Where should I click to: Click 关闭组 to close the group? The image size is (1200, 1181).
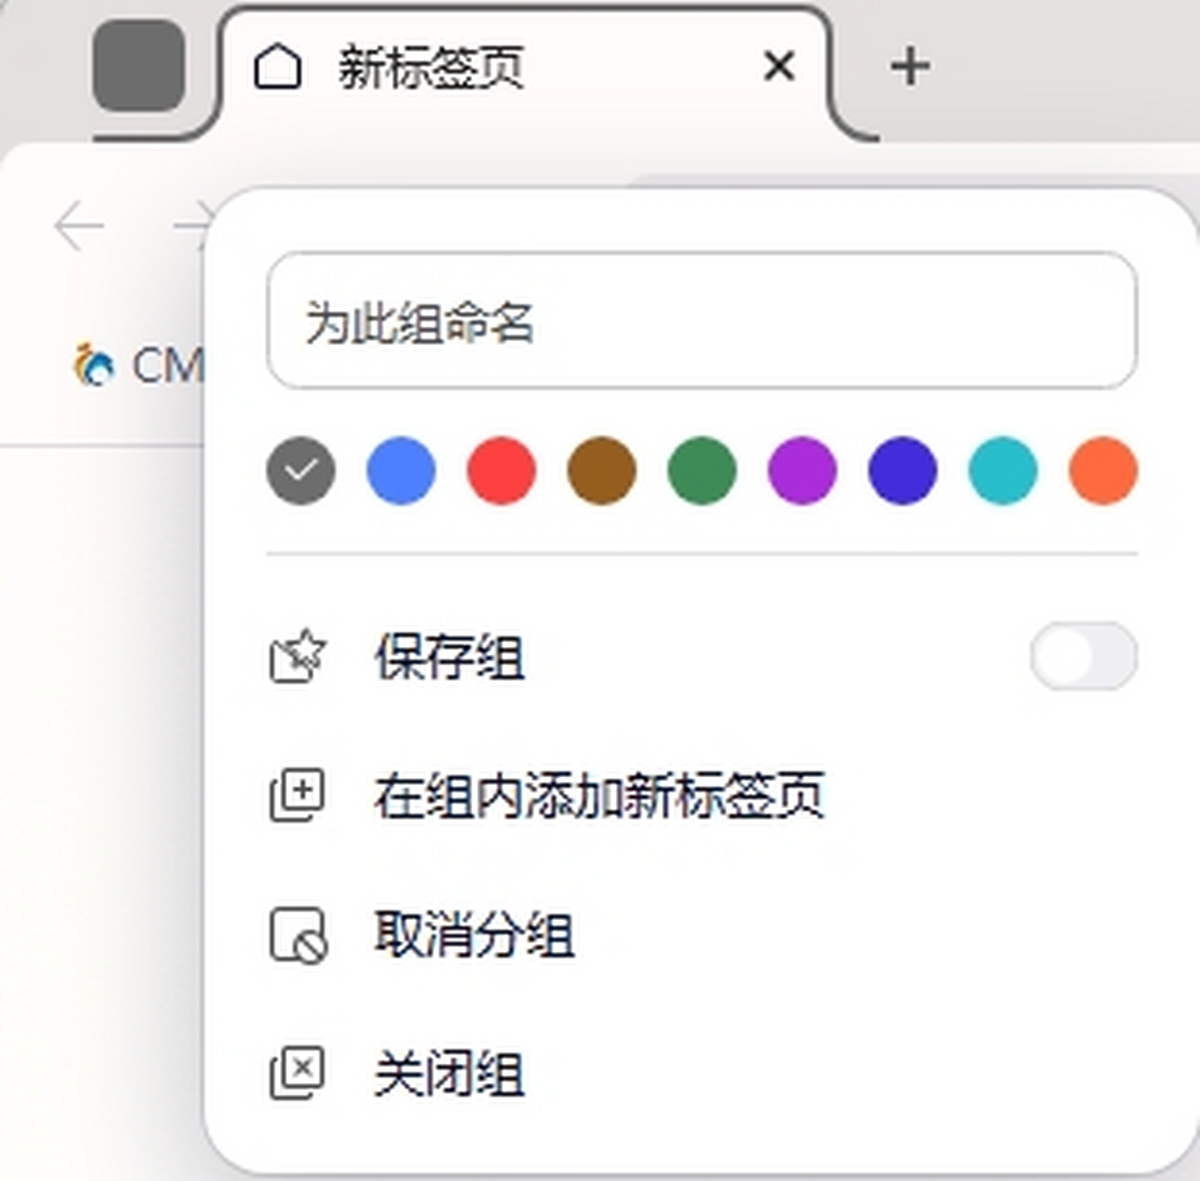(449, 1070)
